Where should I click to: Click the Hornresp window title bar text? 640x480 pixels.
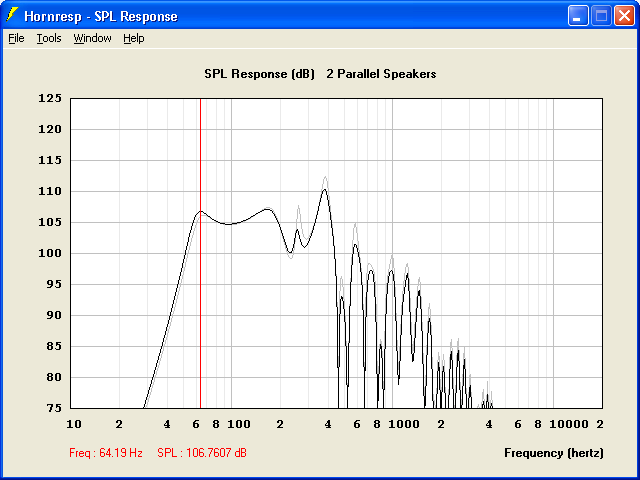point(101,16)
